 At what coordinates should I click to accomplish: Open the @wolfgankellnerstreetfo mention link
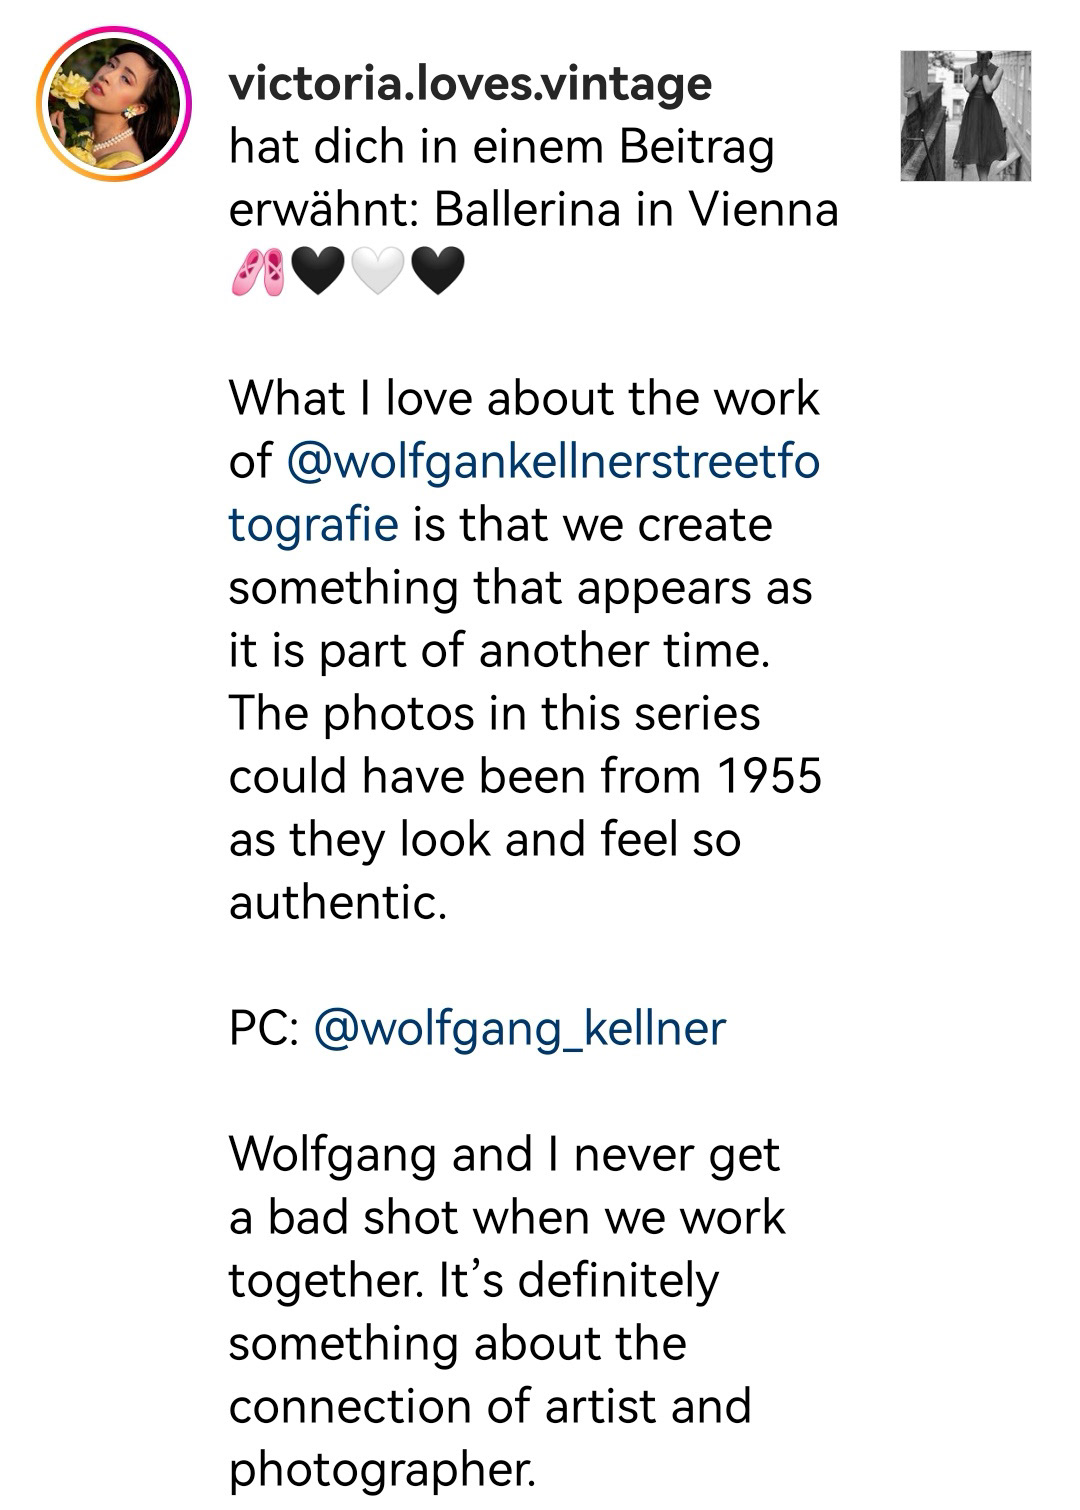point(553,462)
